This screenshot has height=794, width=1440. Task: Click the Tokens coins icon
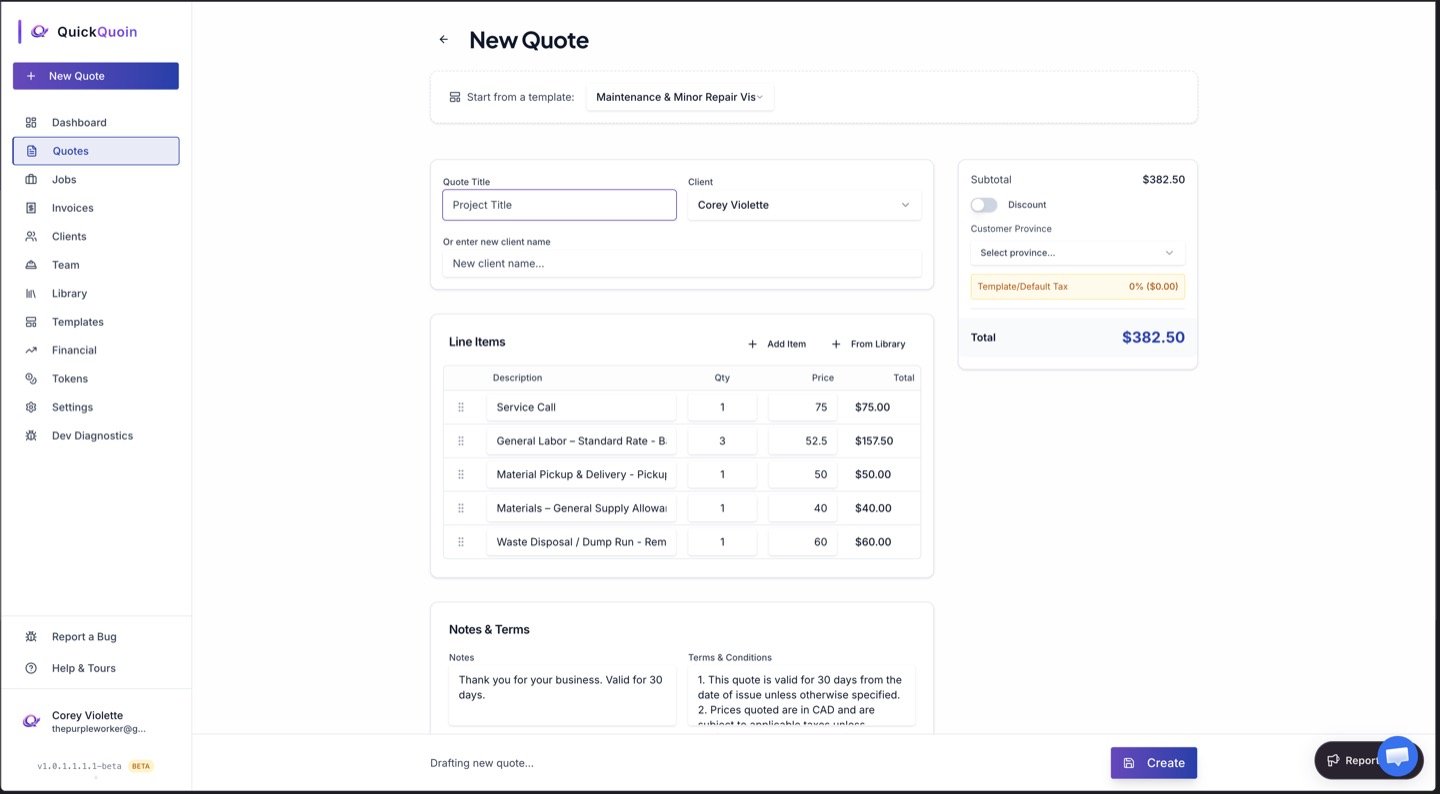(x=31, y=379)
